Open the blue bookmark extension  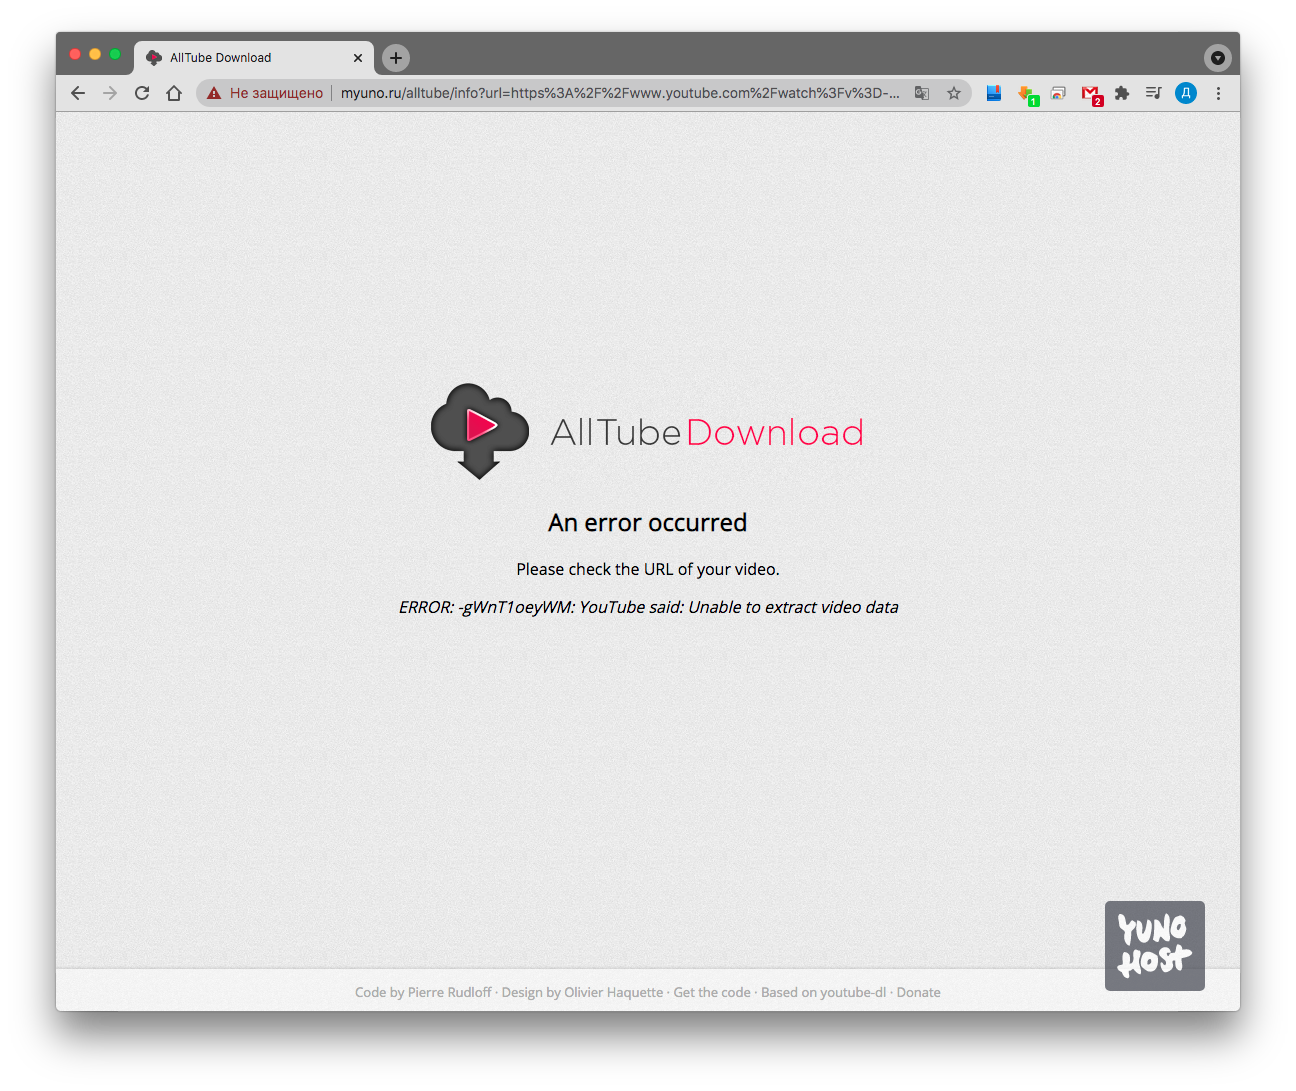[994, 93]
